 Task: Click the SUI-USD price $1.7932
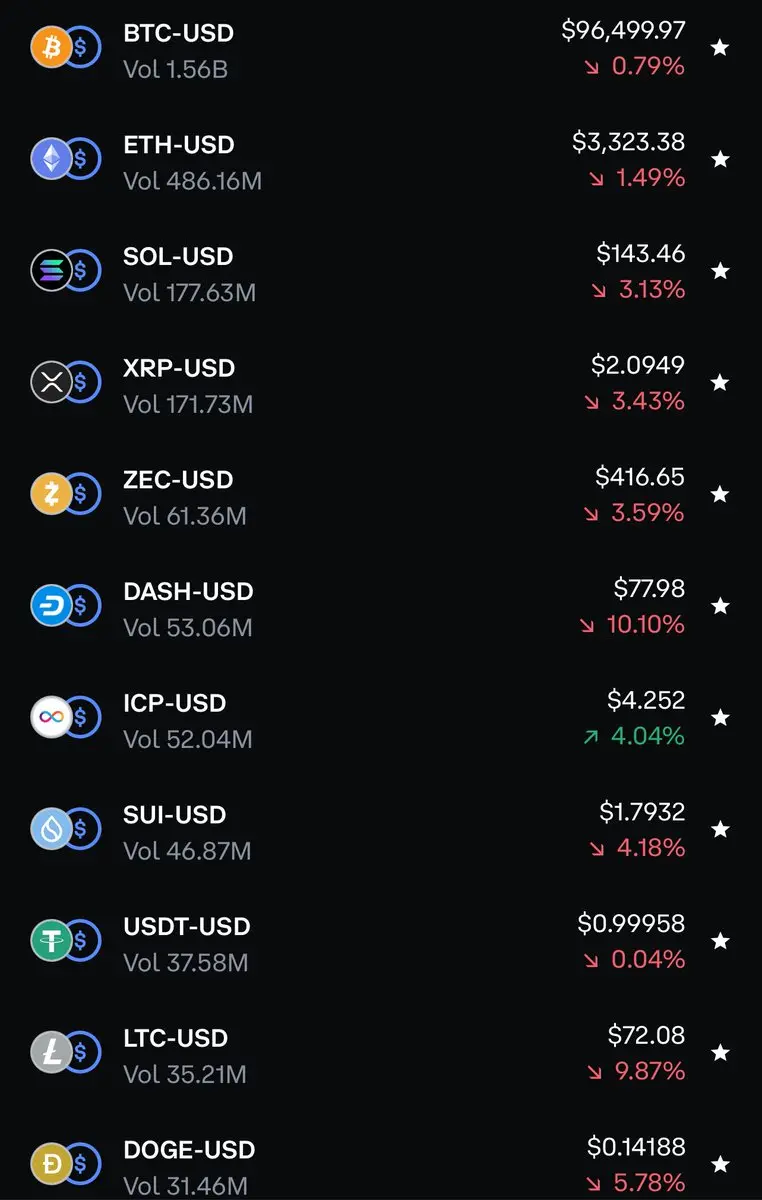click(x=642, y=812)
